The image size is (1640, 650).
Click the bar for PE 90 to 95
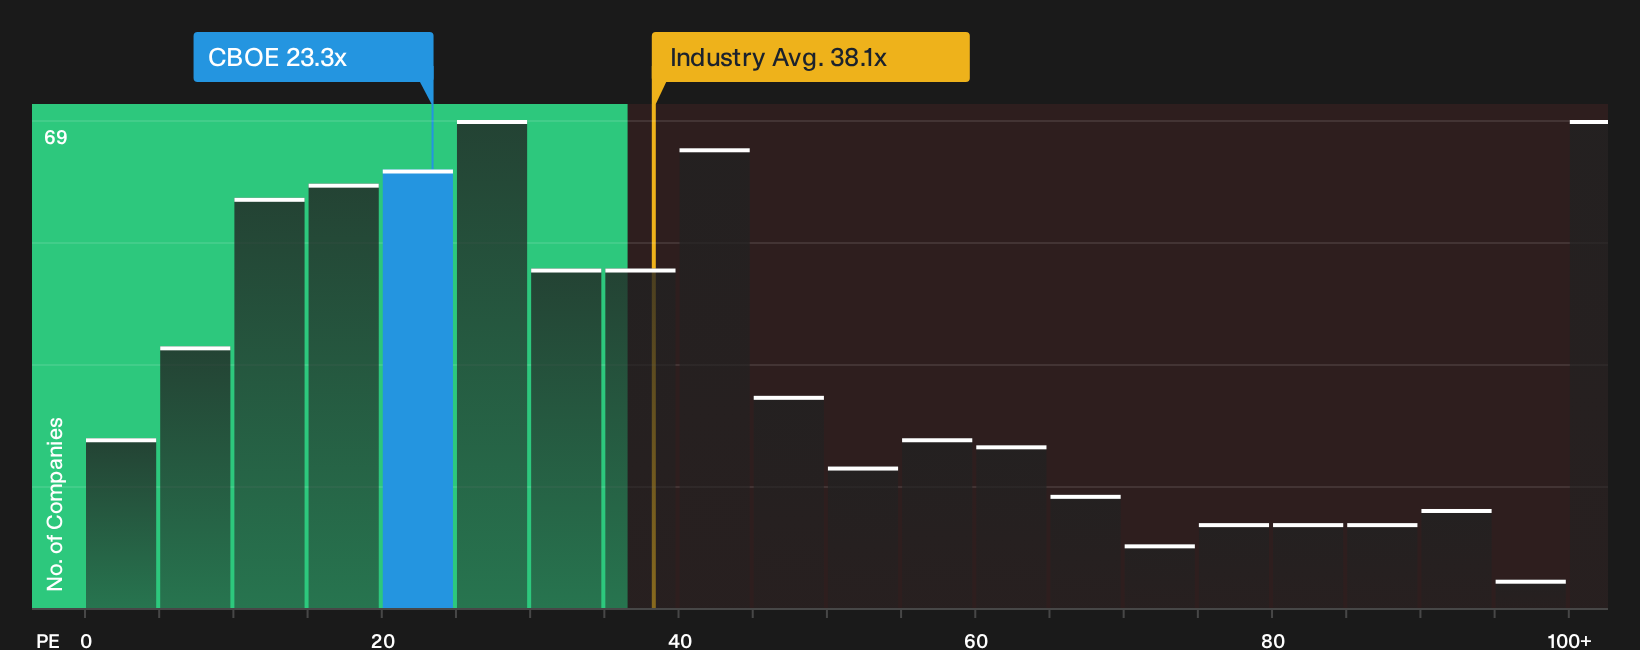click(x=1456, y=558)
